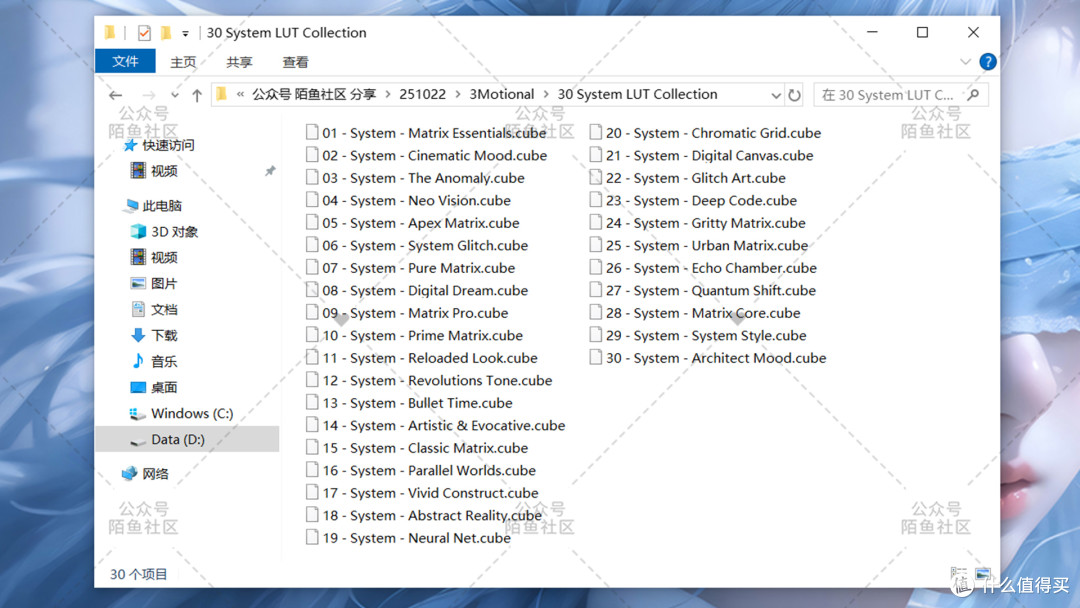Screen dimensions: 1080x608
Task: Open the 3D 对象 folder in sidebar
Action: pyautogui.click(x=174, y=231)
